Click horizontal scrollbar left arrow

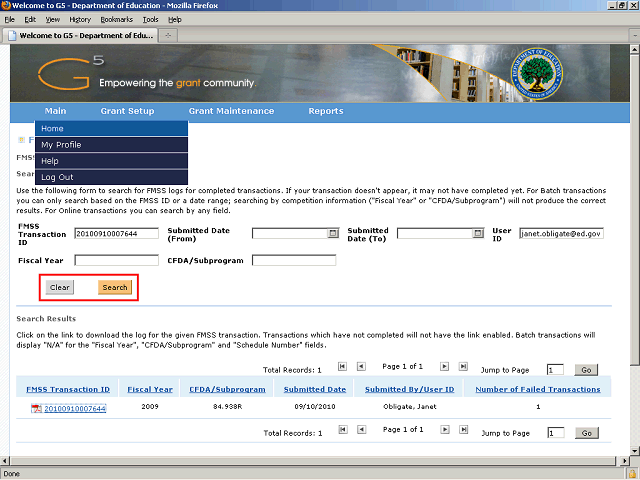point(5,461)
